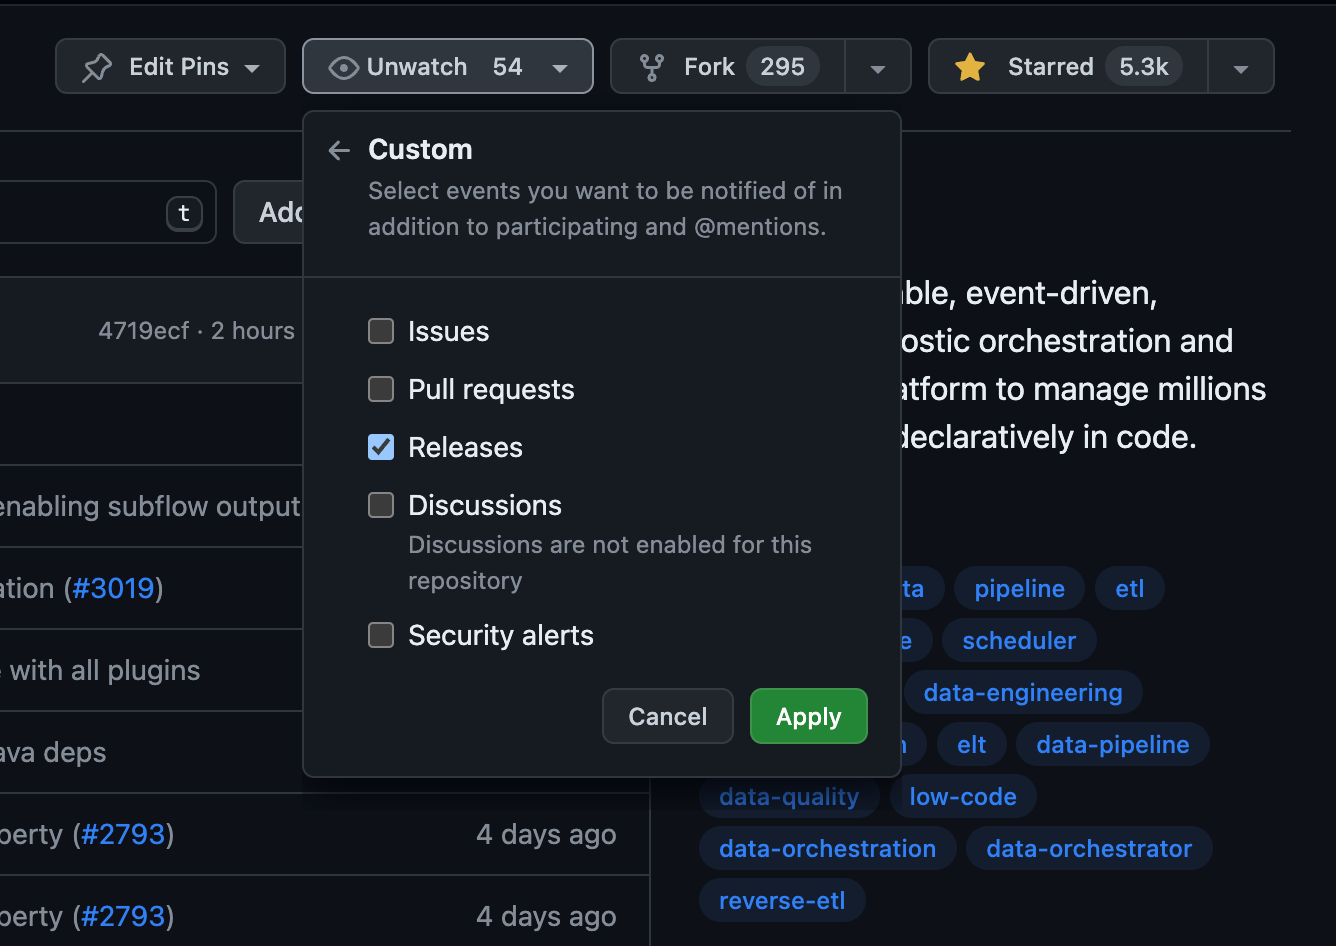Uncheck the Releases checkbox
The height and width of the screenshot is (946, 1336).
coord(381,447)
